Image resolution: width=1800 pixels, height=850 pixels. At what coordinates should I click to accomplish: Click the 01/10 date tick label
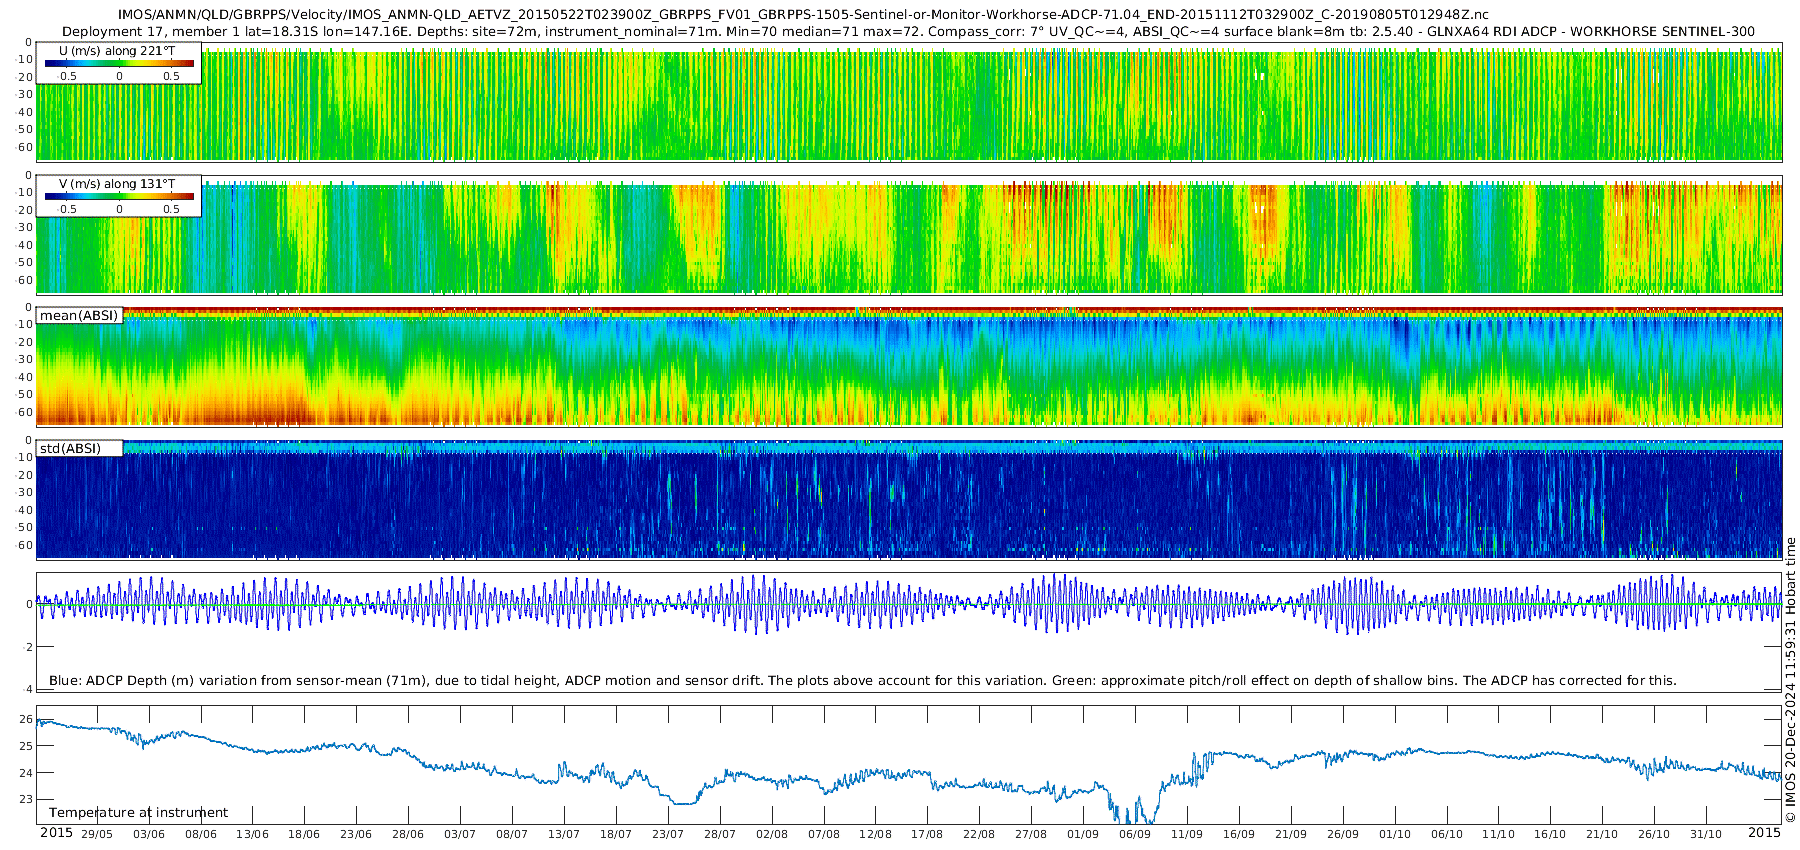(1395, 834)
